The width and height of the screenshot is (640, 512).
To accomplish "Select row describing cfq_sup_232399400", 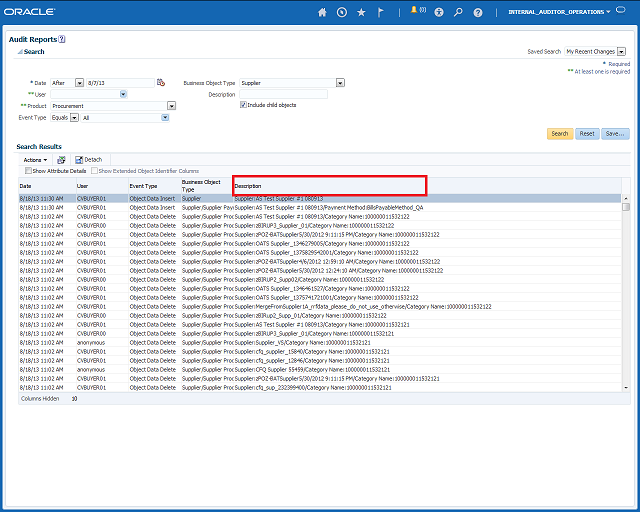I will coord(320,387).
